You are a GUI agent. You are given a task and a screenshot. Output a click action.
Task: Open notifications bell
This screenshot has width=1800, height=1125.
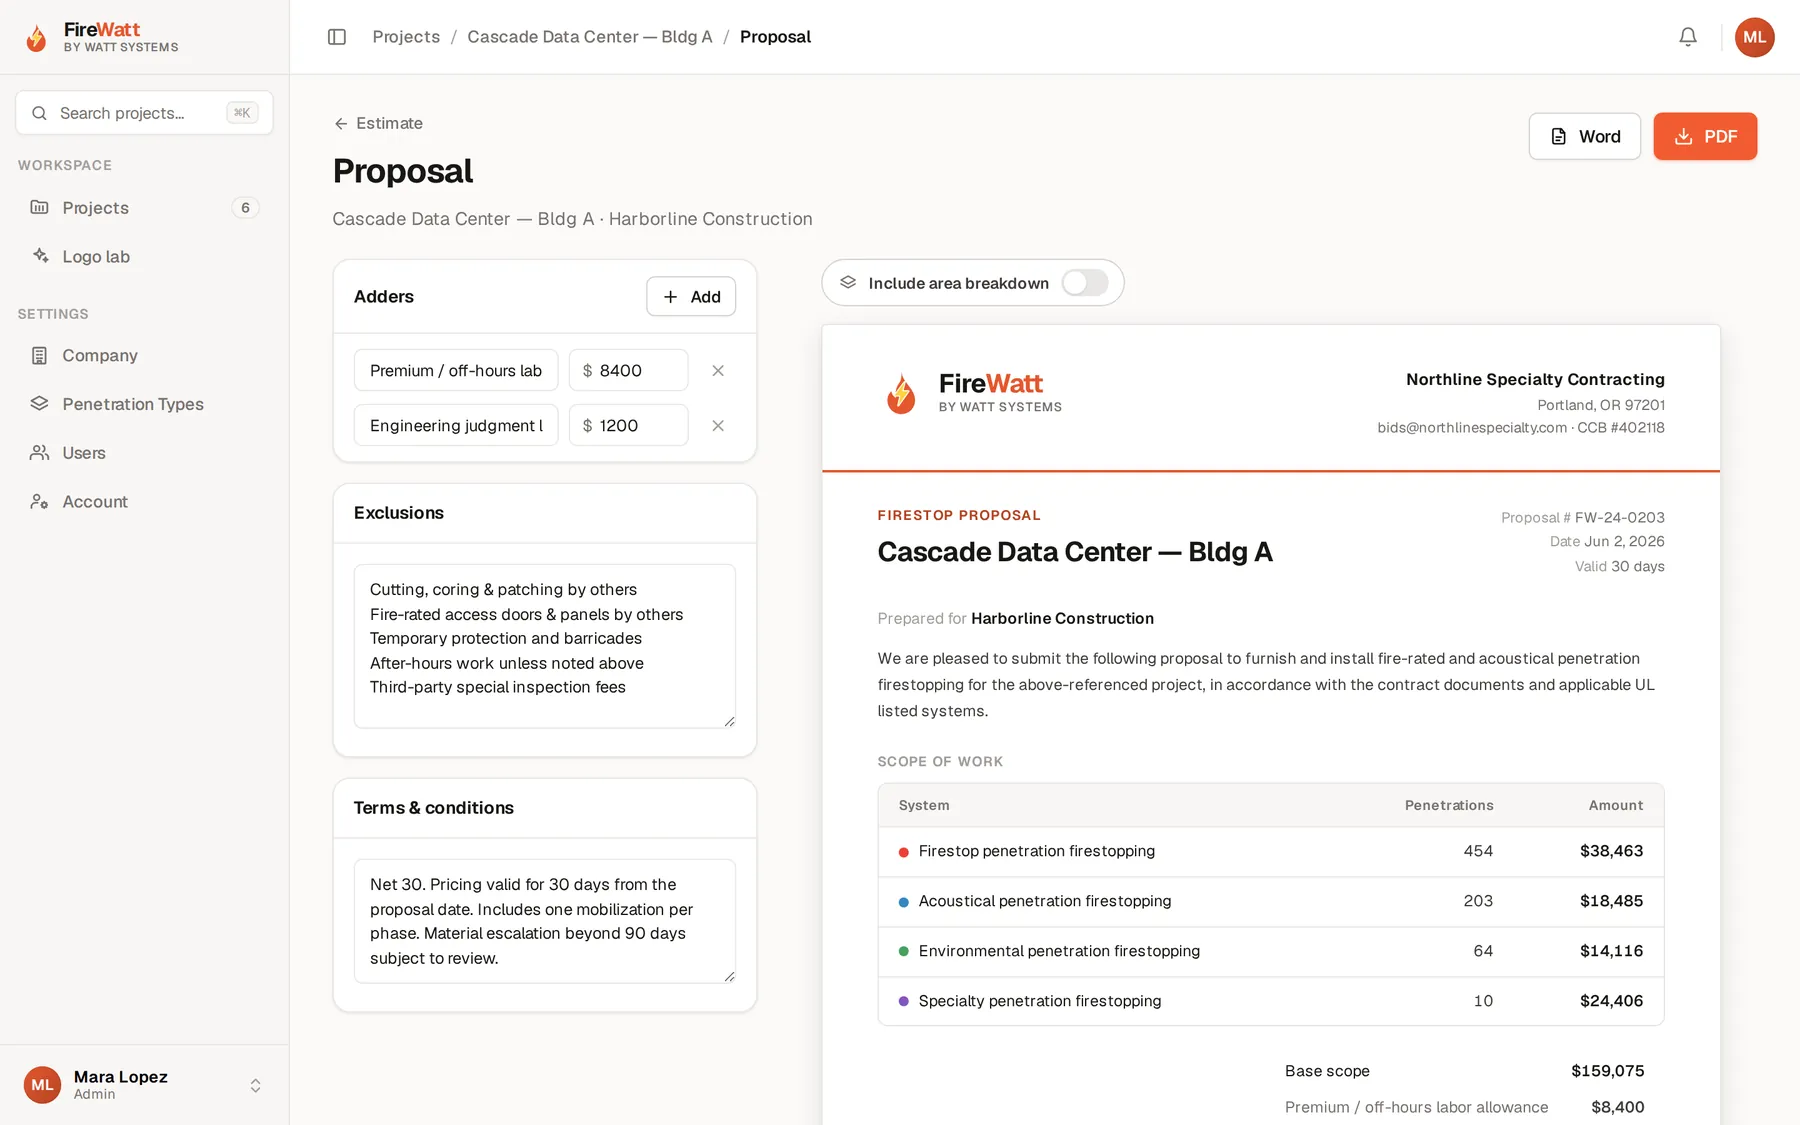point(1688,37)
